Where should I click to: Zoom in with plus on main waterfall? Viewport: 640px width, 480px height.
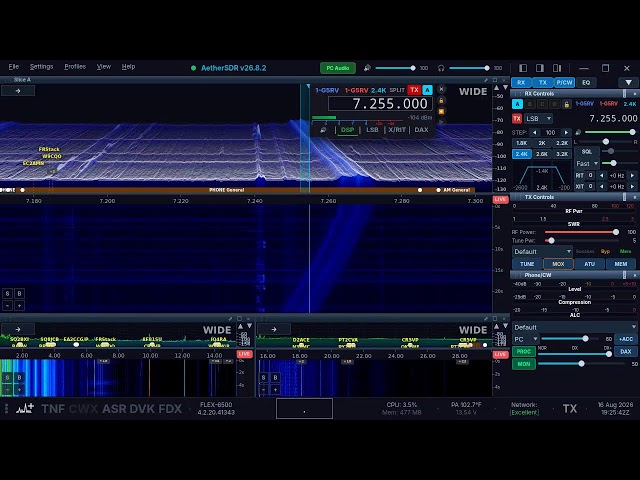pos(19,305)
